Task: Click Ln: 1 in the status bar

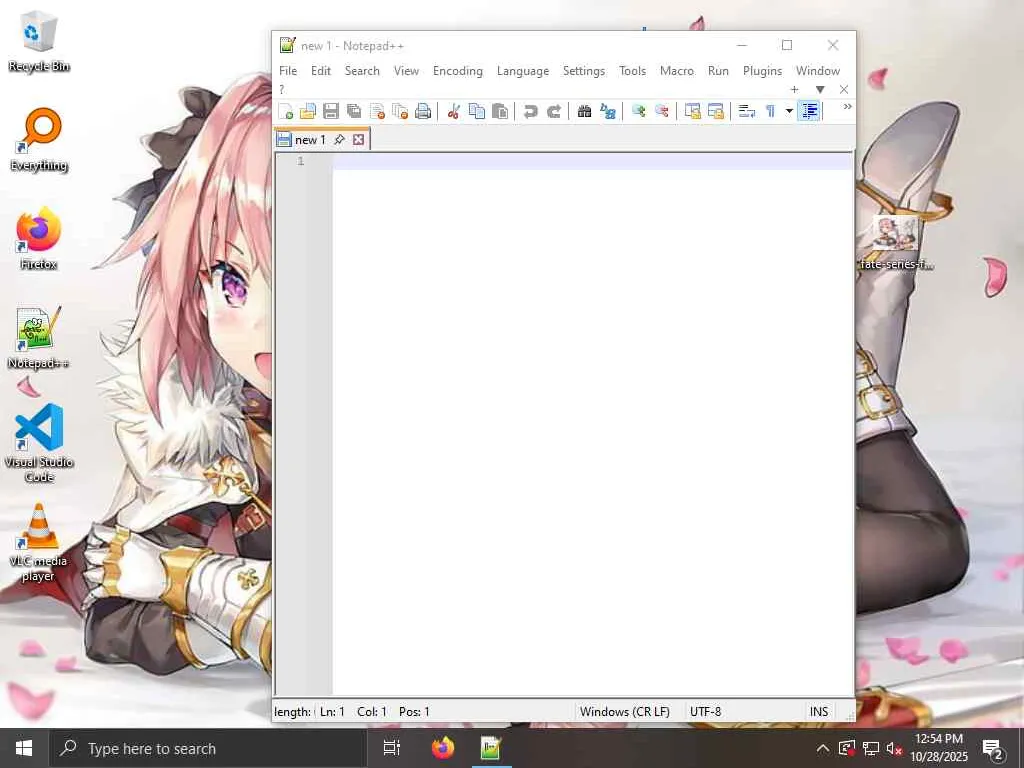Action: point(332,712)
